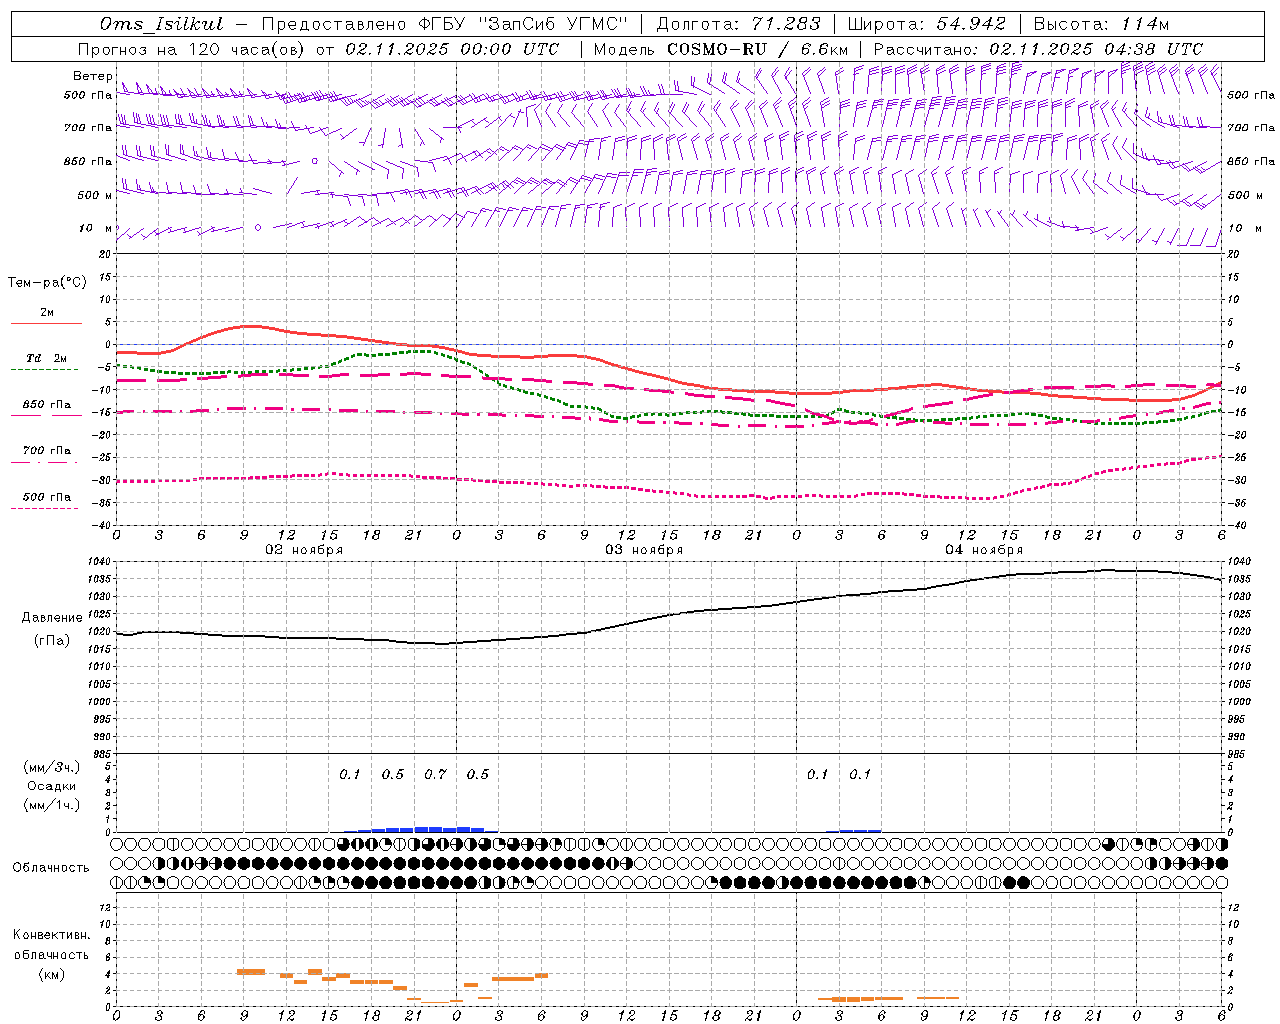Screen dimensions: 1280x1024
Task: Click the (мм/1ч.) precipitation unit label
Action: point(52,805)
